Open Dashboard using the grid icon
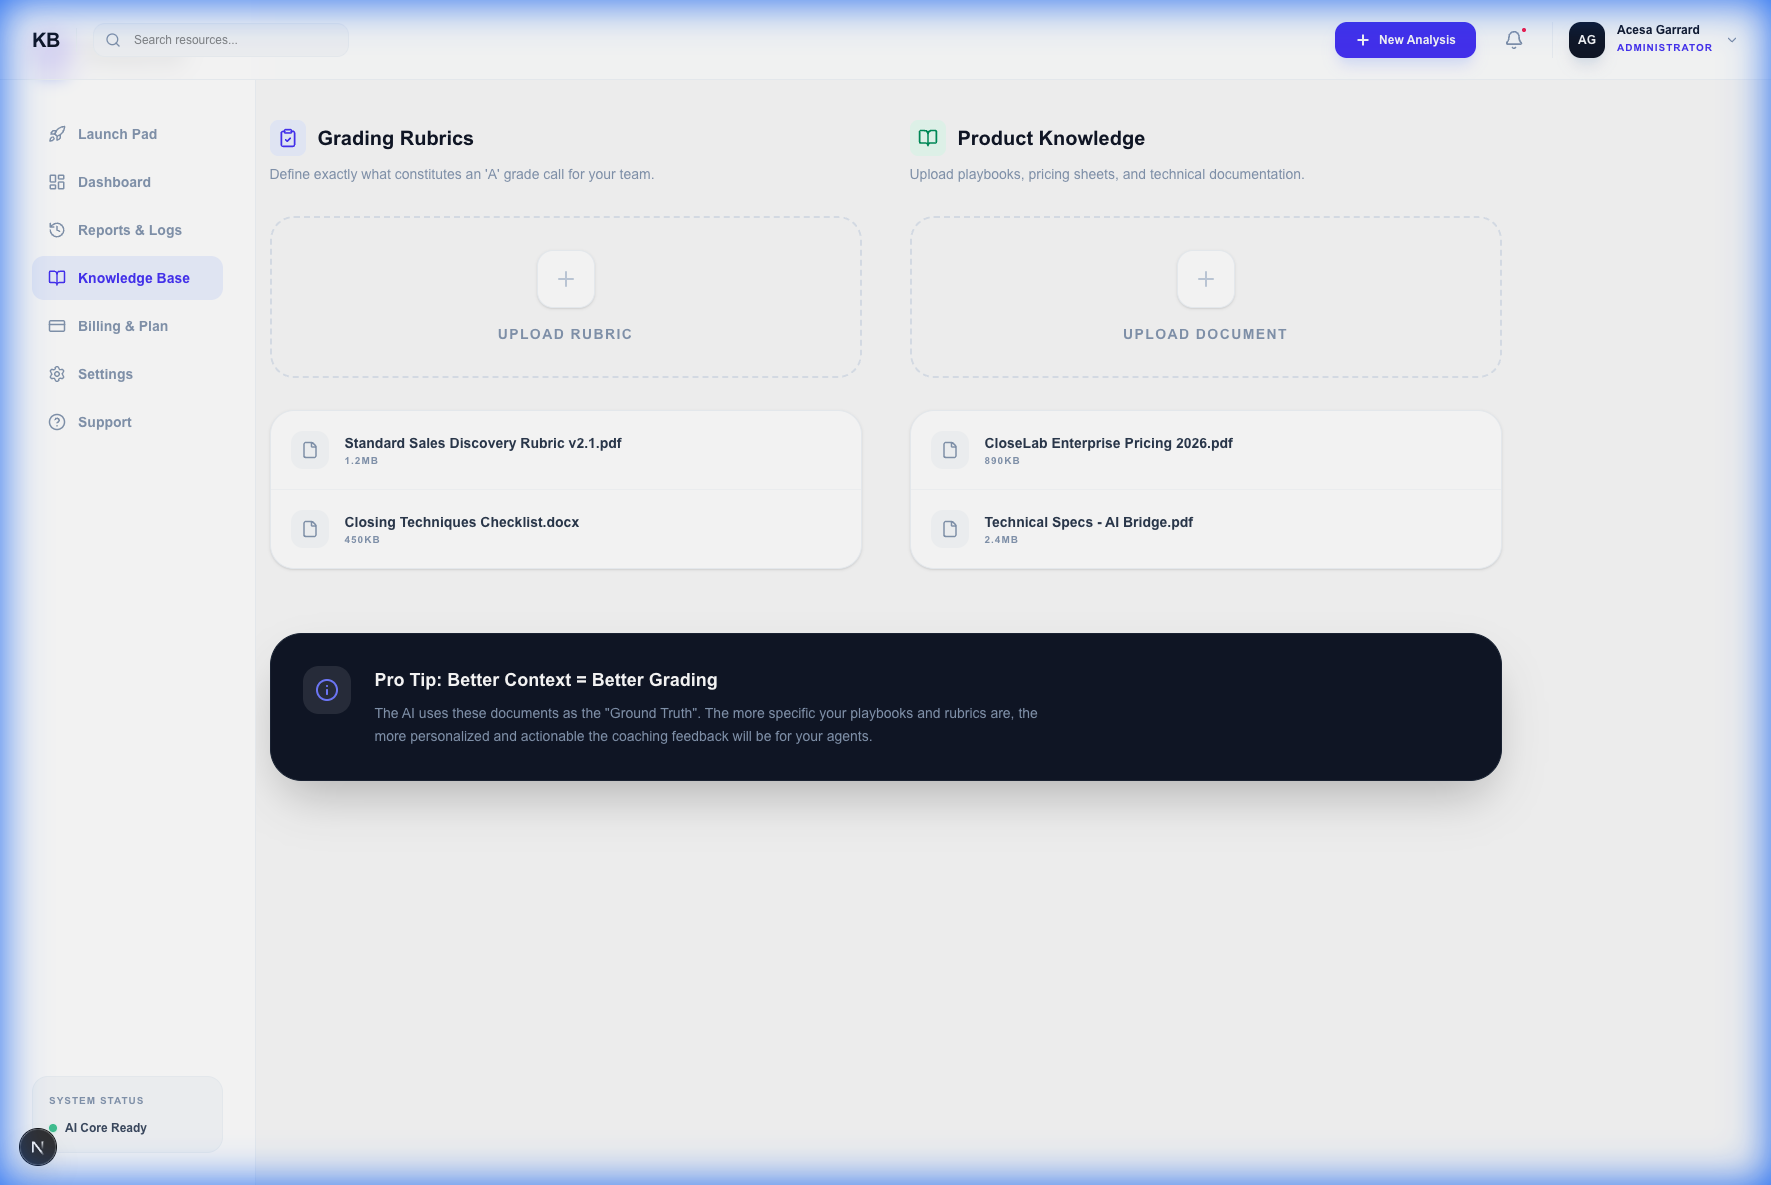This screenshot has width=1771, height=1185. click(57, 182)
